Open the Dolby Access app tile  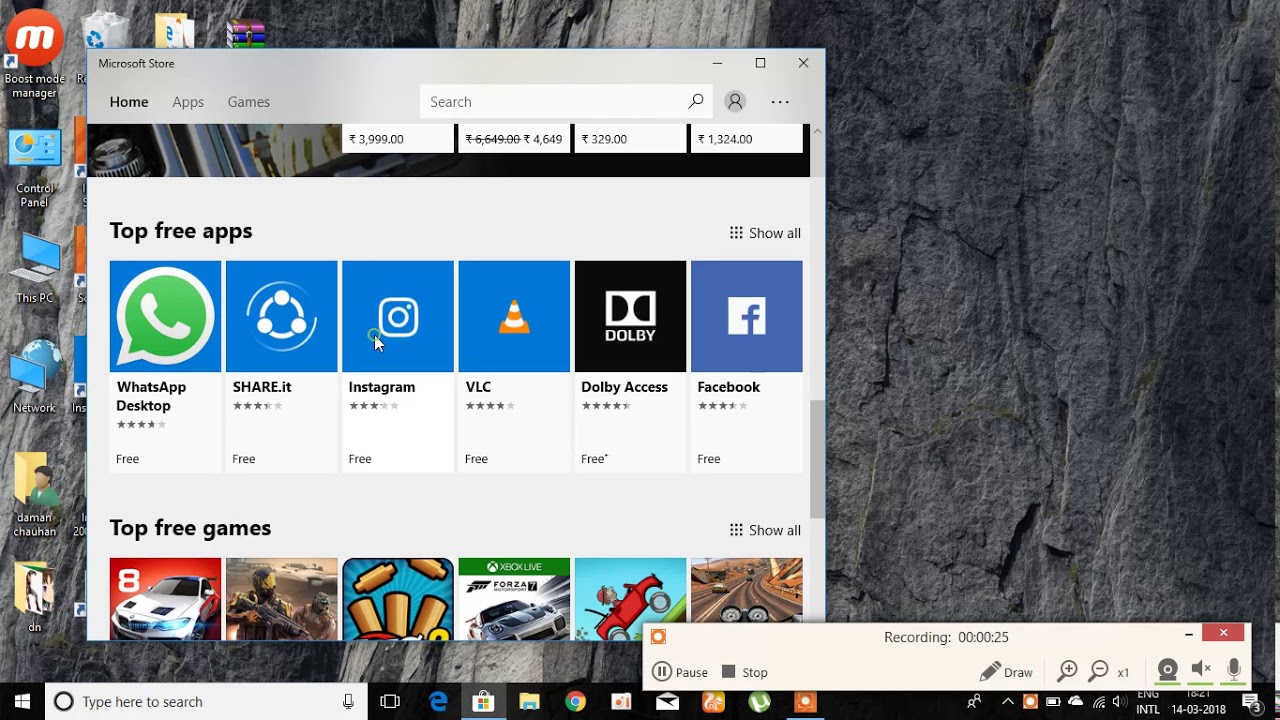(x=630, y=365)
